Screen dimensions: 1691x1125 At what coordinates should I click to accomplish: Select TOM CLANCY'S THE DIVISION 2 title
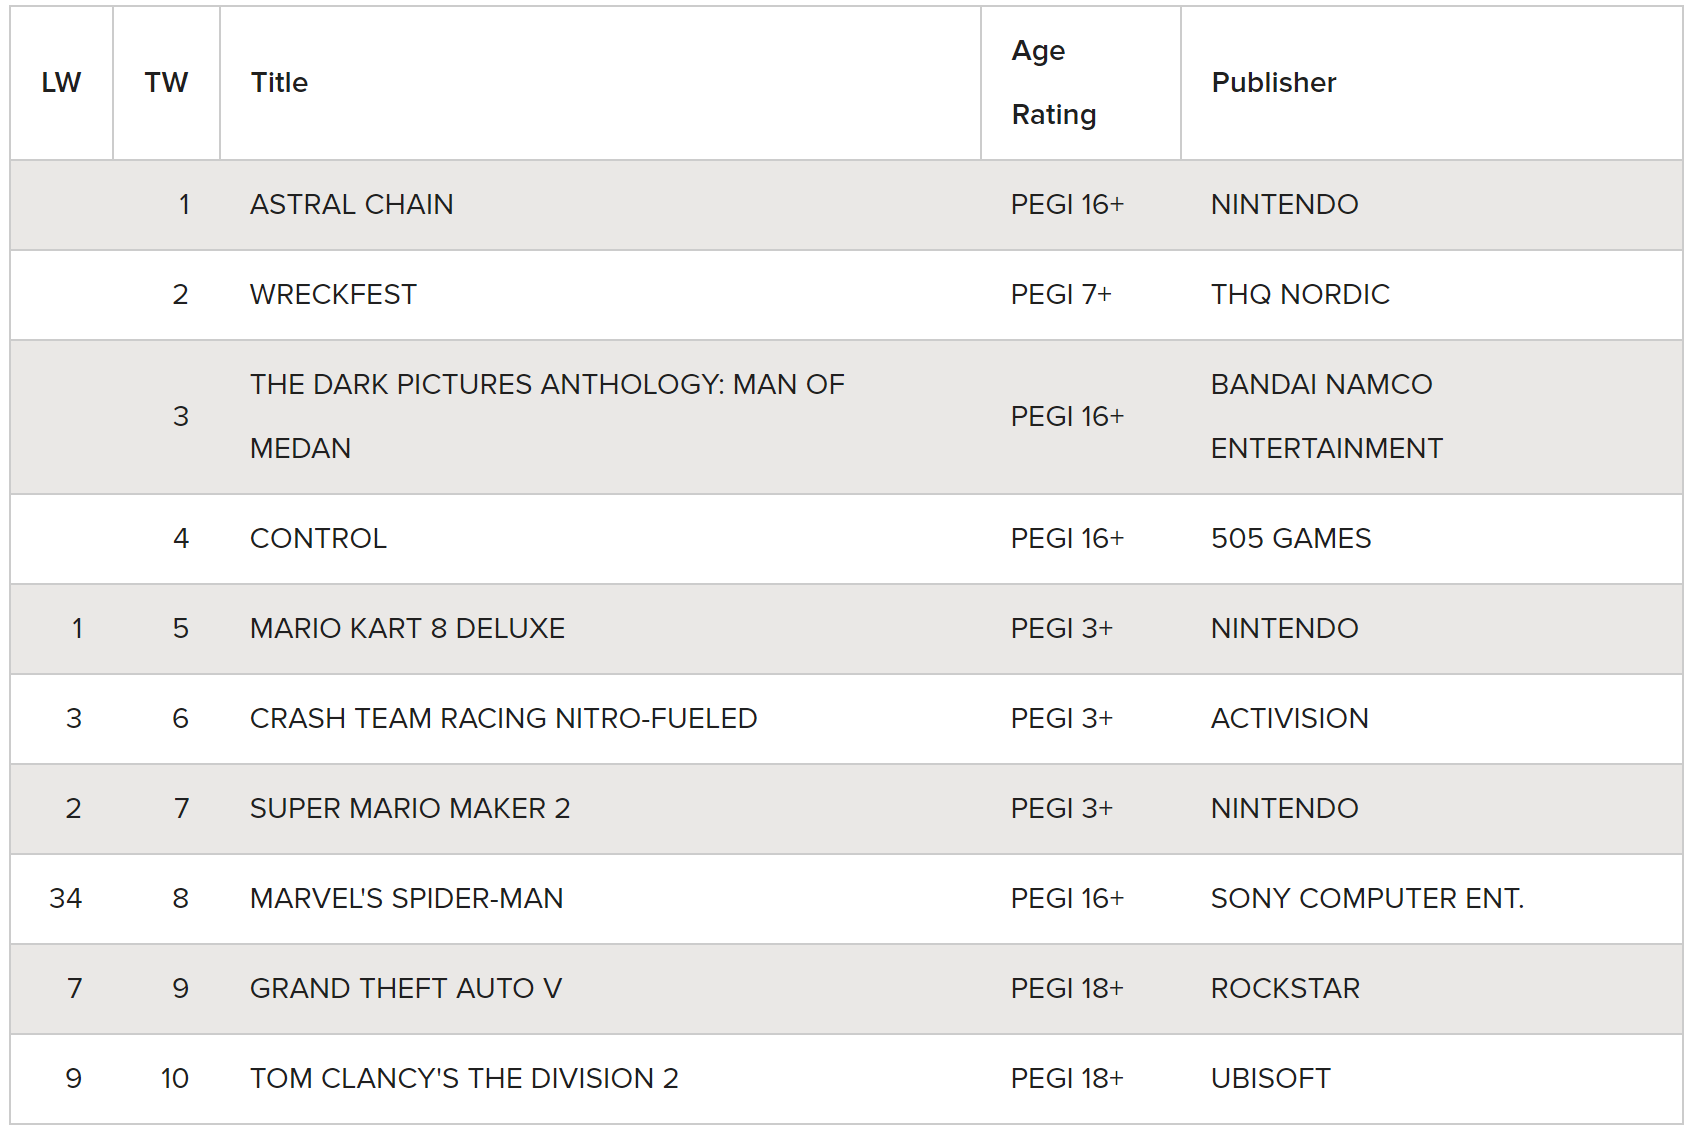coord(464,1079)
